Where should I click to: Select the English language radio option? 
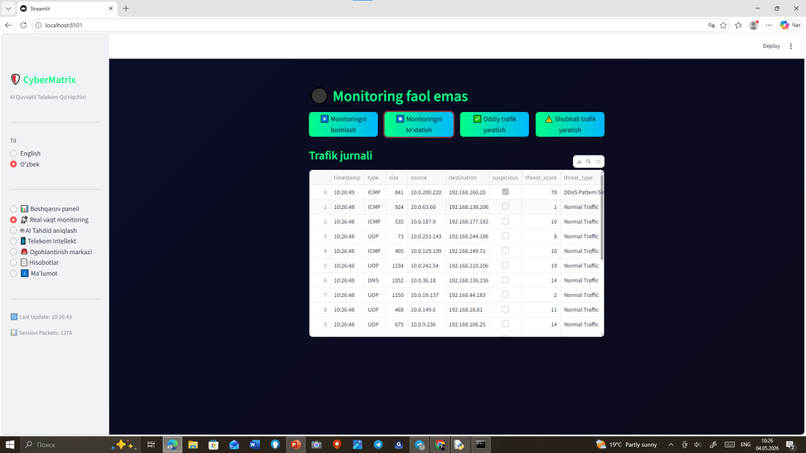click(x=13, y=153)
